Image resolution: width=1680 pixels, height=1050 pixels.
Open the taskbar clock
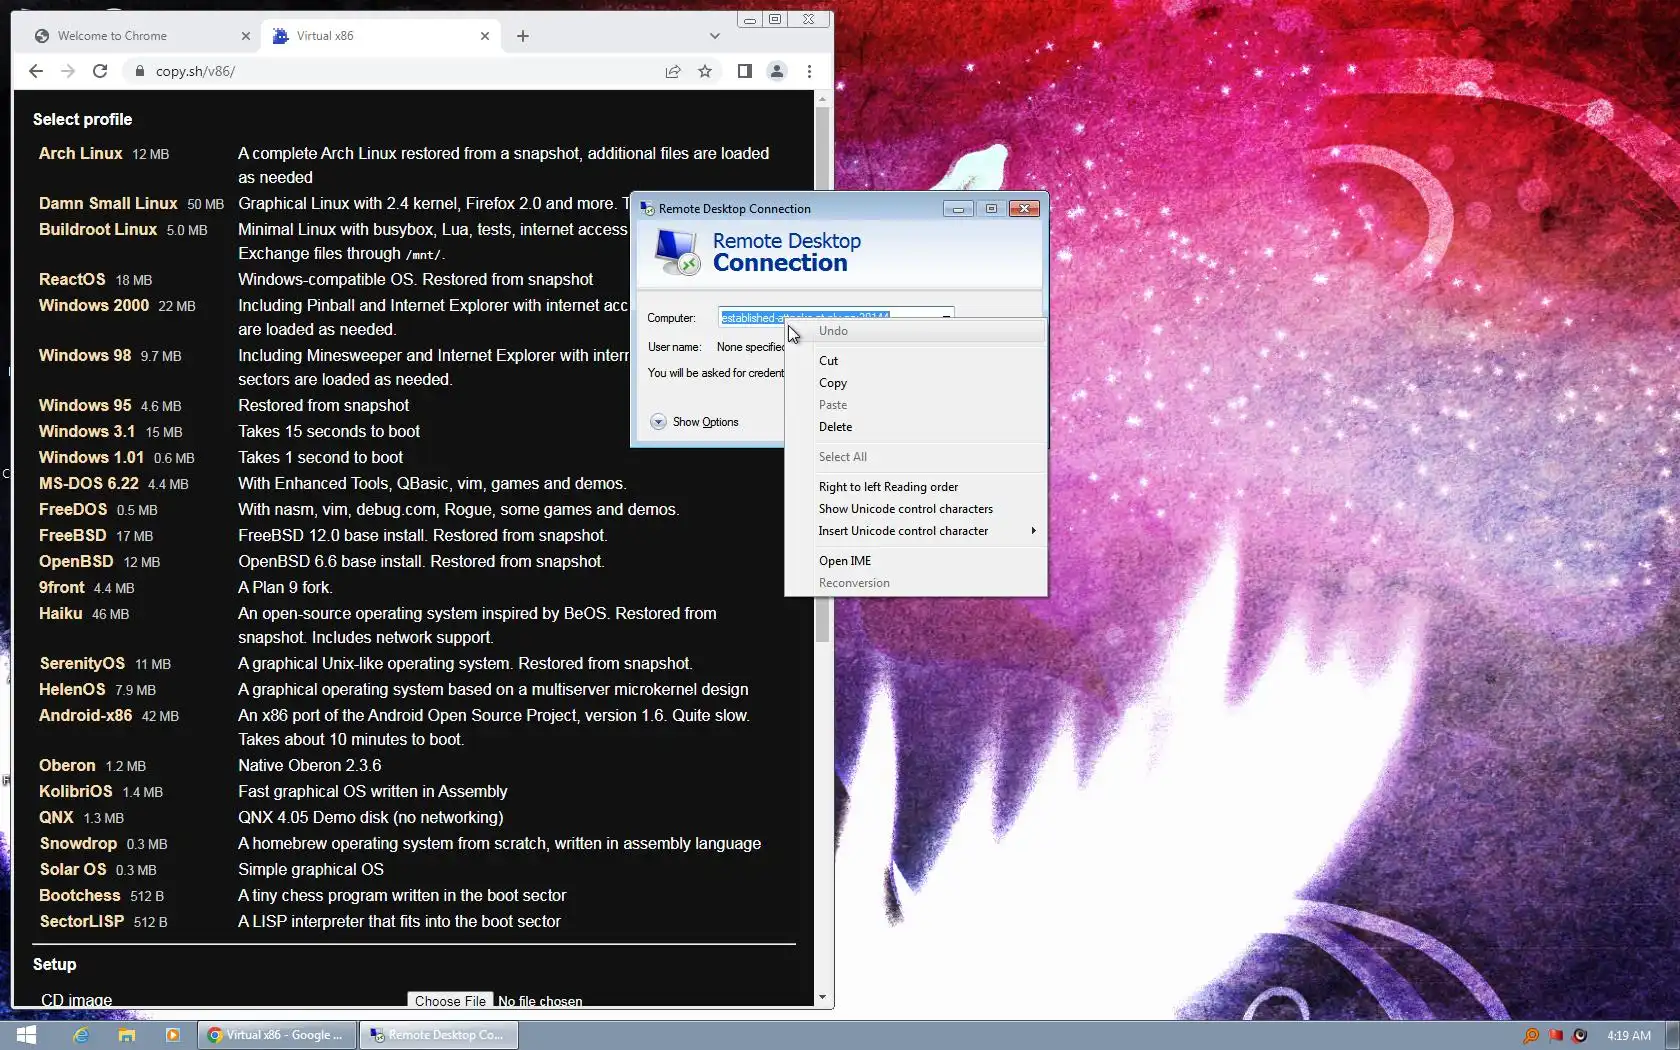point(1629,1036)
